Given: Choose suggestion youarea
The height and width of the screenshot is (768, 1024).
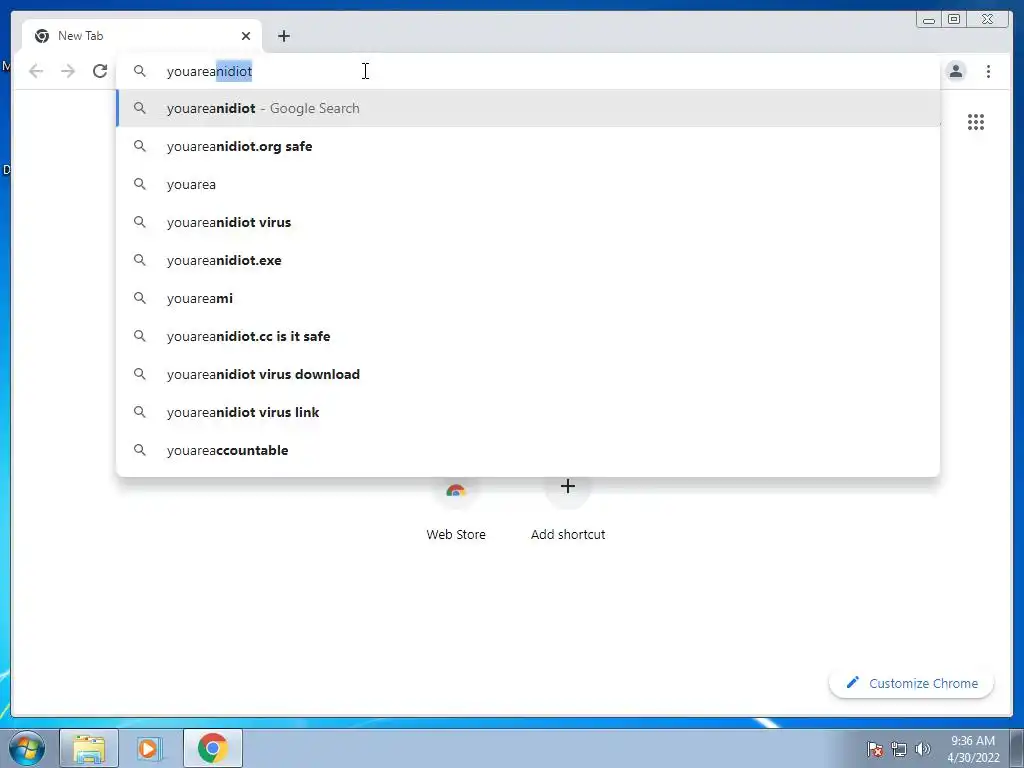Looking at the screenshot, I should coord(528,184).
